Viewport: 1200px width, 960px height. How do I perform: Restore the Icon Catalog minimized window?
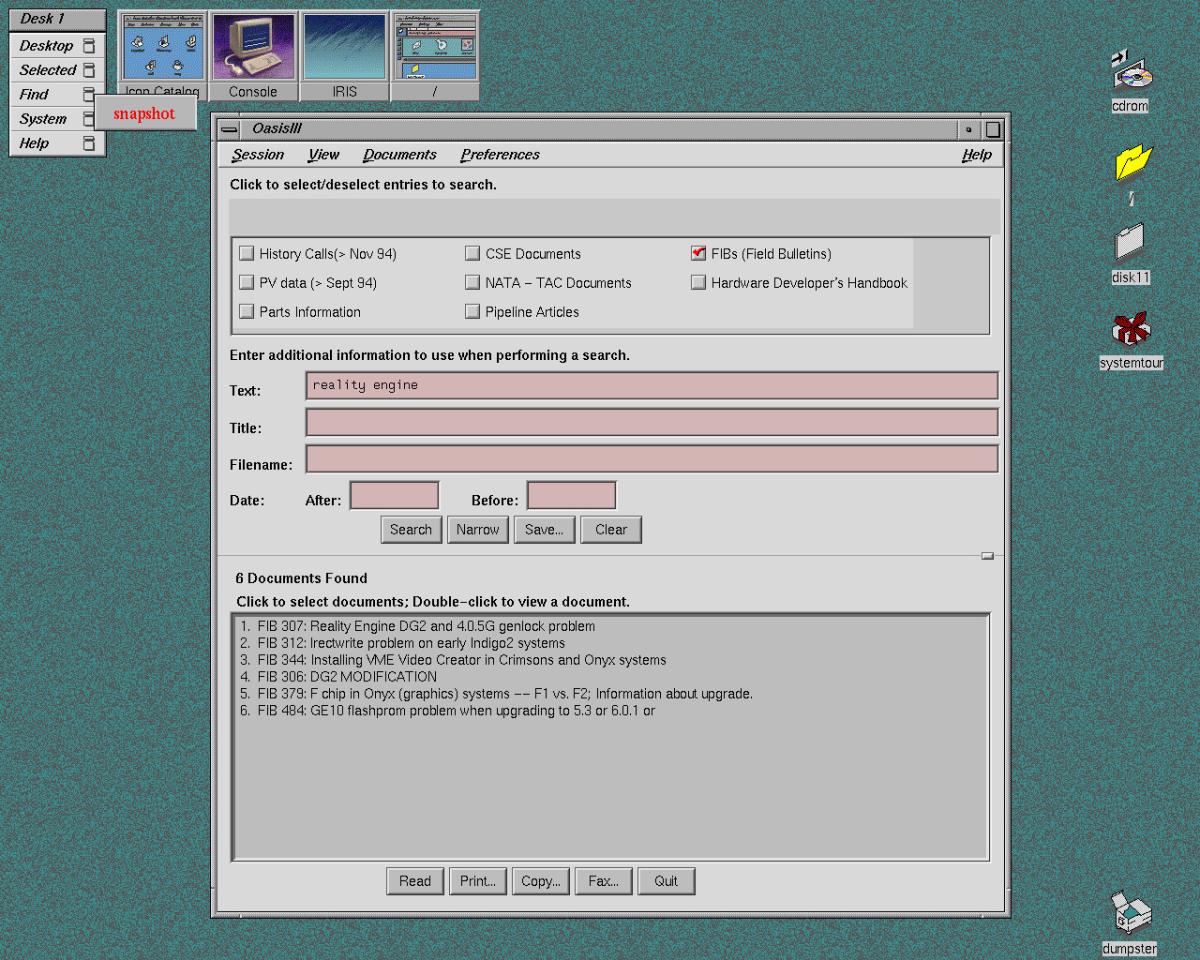tap(163, 56)
